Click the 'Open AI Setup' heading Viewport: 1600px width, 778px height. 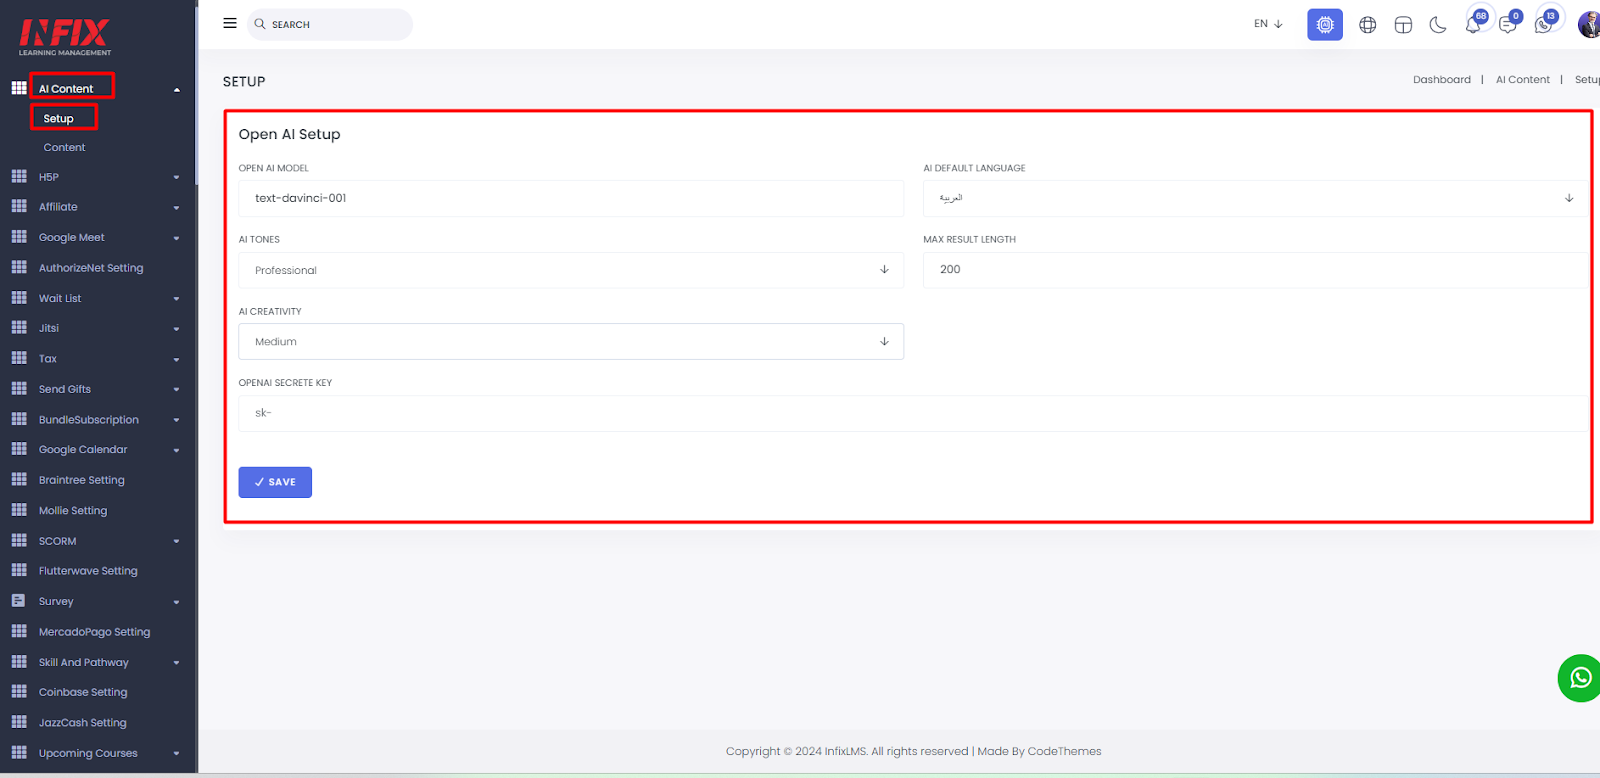click(x=290, y=134)
